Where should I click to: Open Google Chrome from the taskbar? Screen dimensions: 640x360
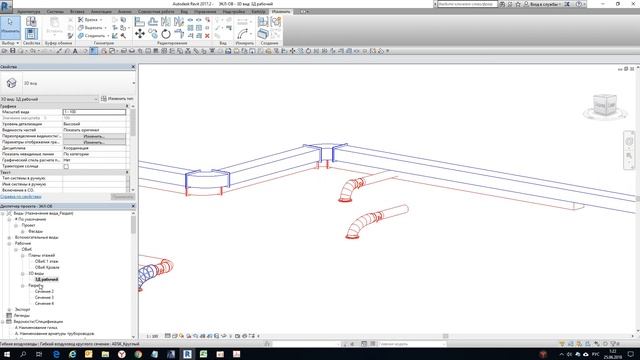tap(138, 354)
